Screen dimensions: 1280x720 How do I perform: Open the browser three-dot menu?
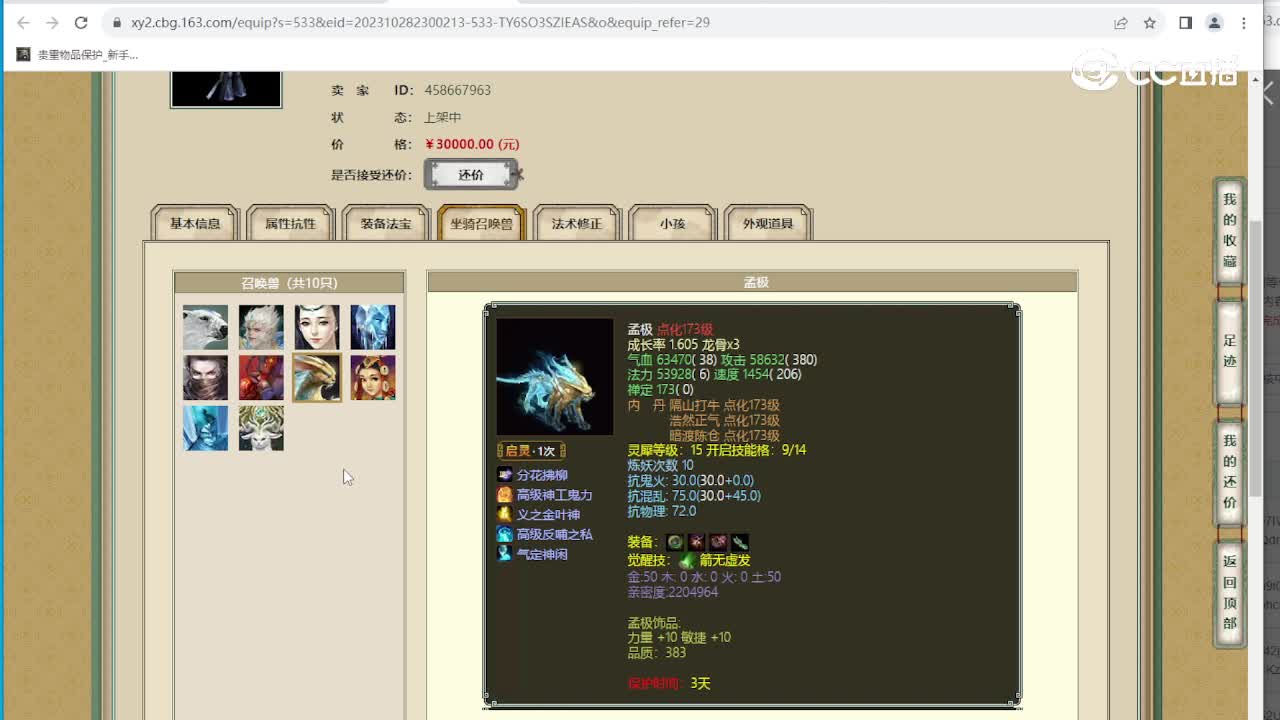pyautogui.click(x=1245, y=22)
